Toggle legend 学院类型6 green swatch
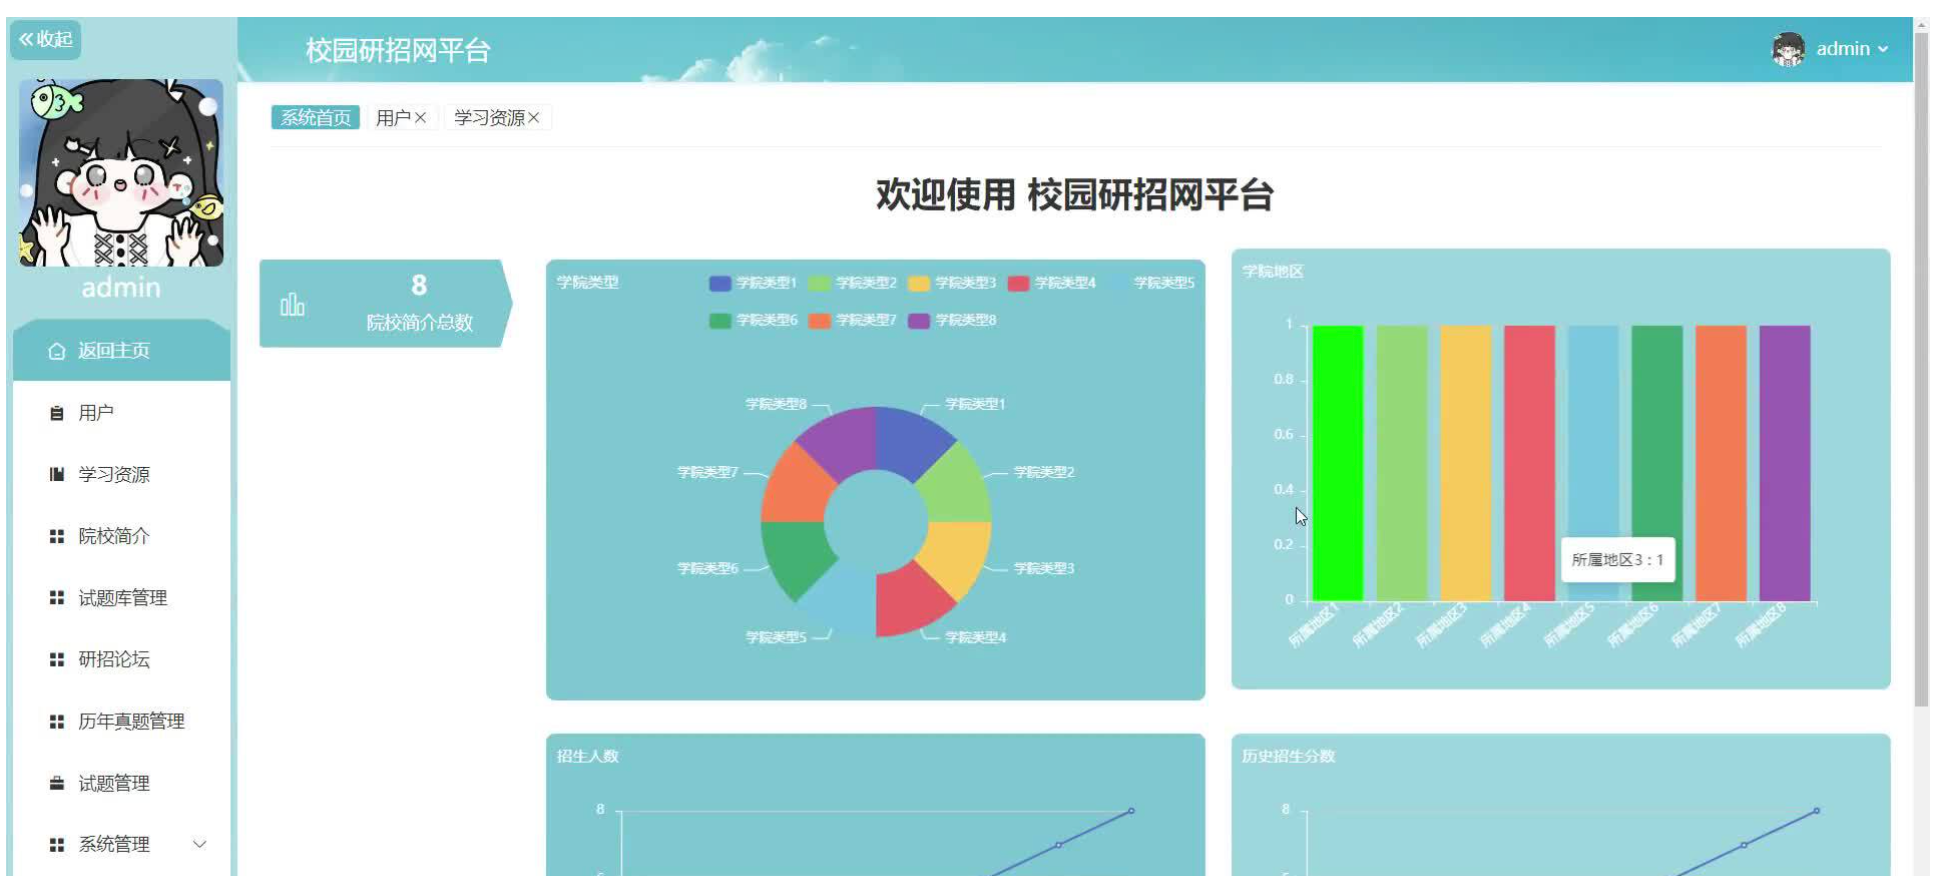 720,320
